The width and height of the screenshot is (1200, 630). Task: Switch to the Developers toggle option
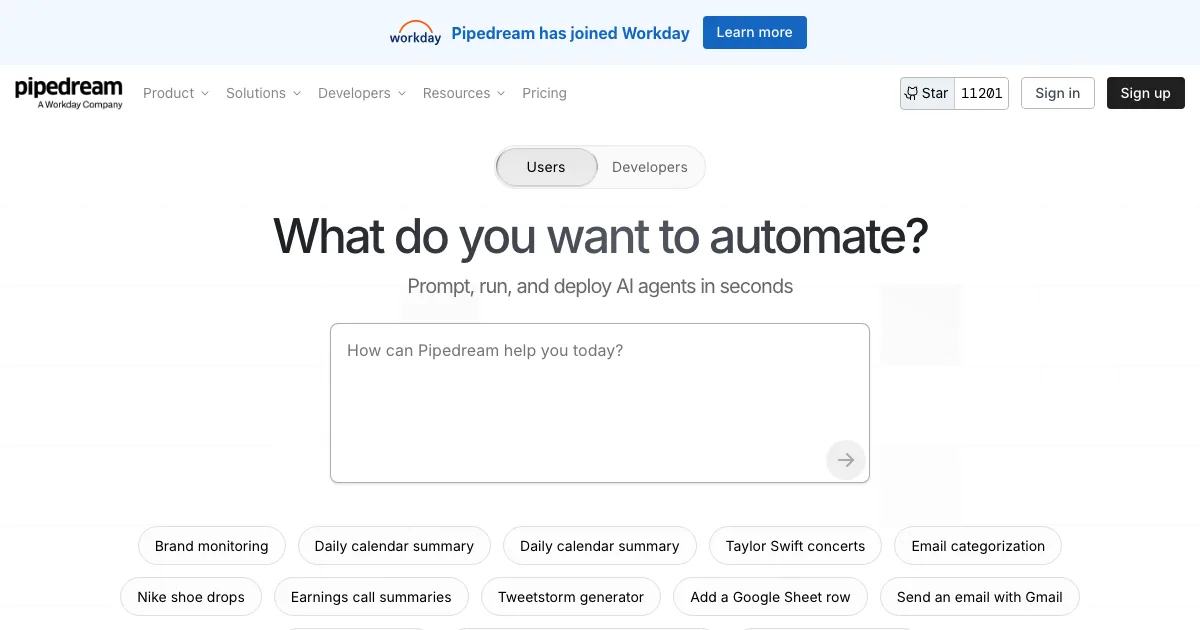649,167
